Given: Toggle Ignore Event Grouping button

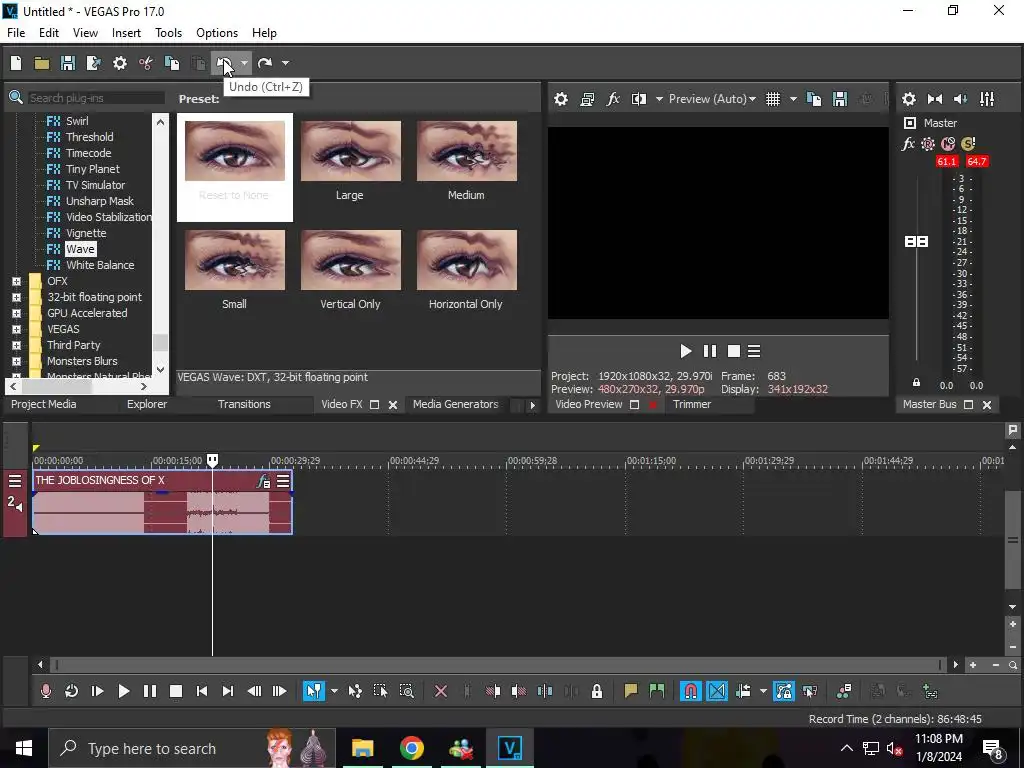Looking at the screenshot, I should pos(810,691).
